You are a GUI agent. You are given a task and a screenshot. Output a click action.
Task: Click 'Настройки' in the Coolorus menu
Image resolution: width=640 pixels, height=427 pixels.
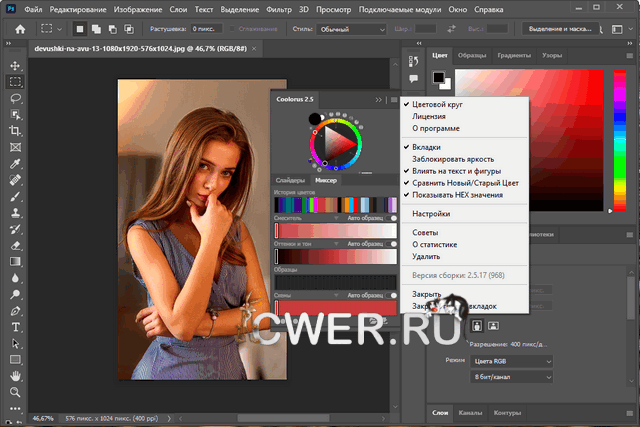pyautogui.click(x=431, y=214)
